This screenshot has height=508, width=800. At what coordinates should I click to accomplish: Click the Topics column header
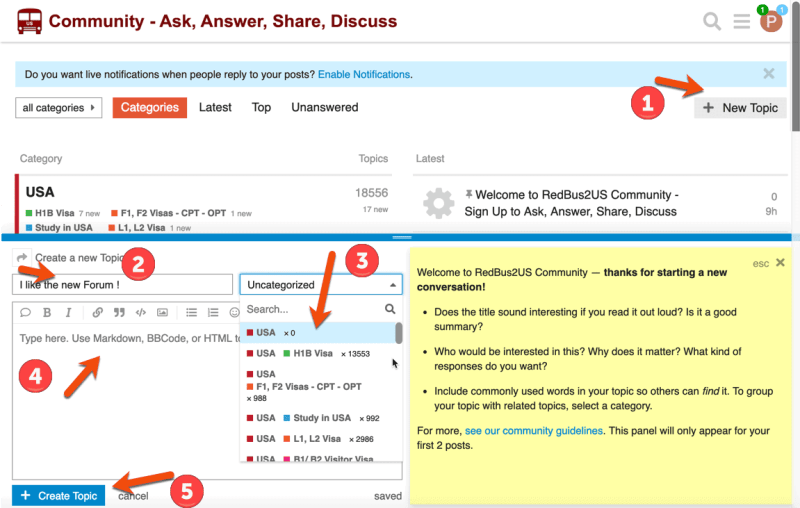tap(373, 159)
